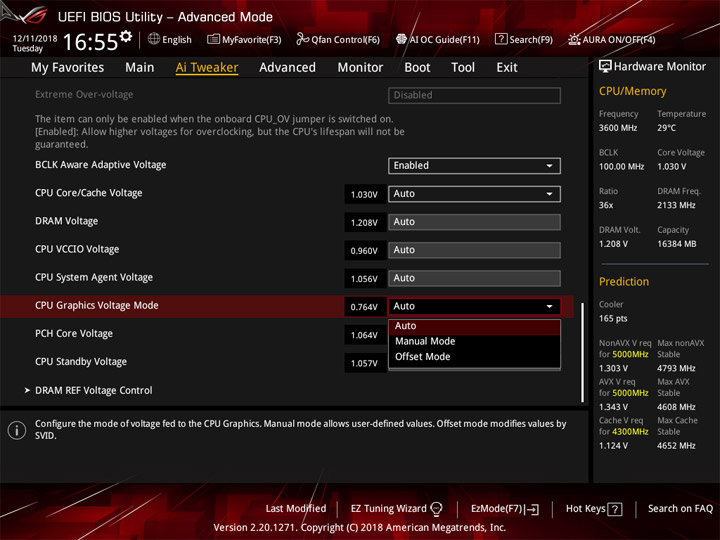Click the CPU VCCIO Voltage Auto field
This screenshot has width=720, height=540.
[474, 250]
